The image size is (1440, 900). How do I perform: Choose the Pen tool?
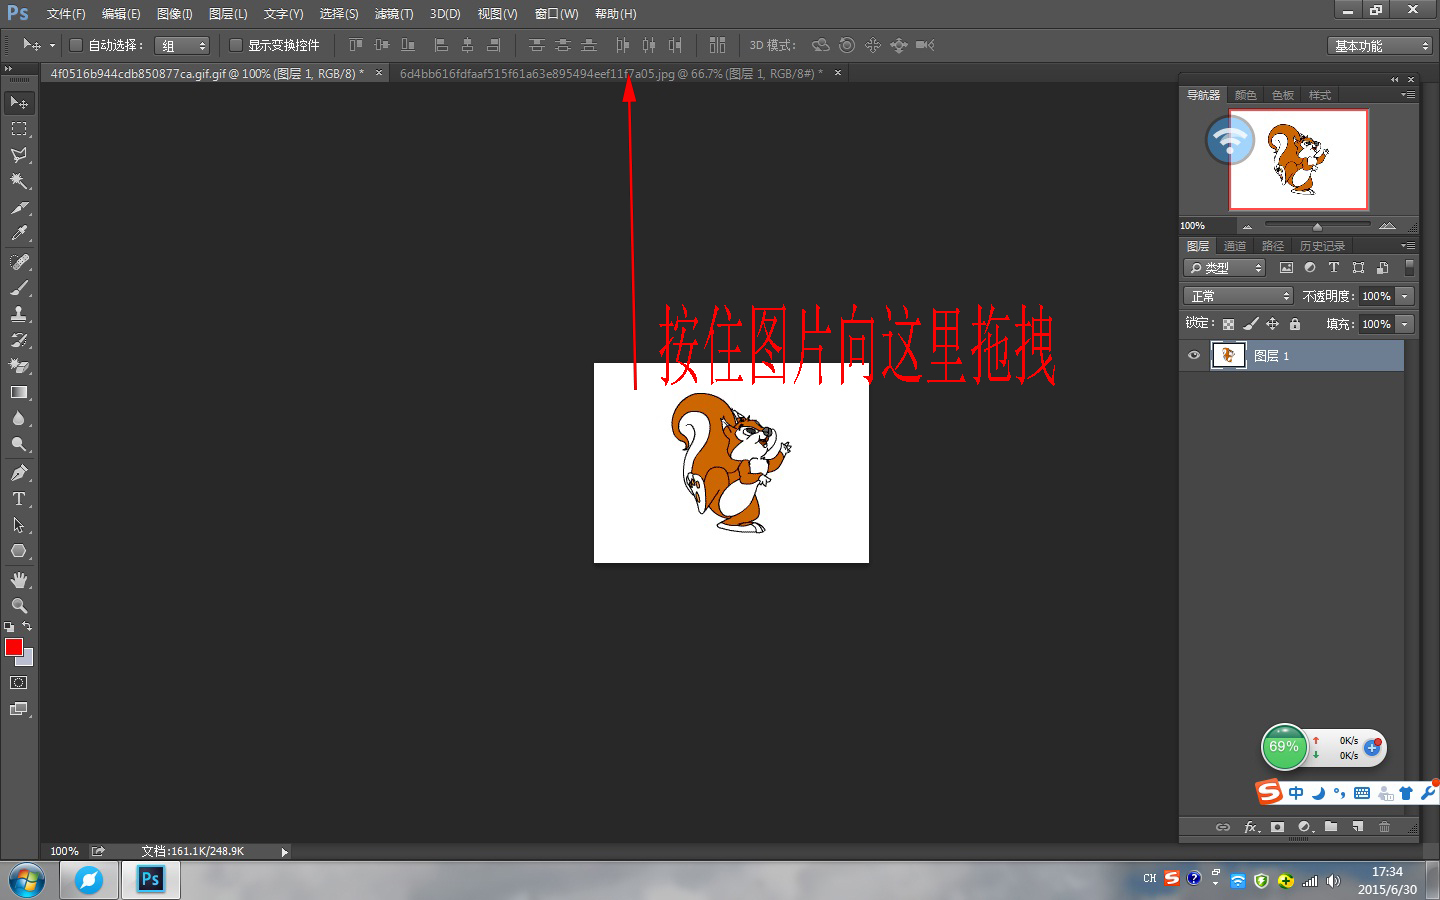pyautogui.click(x=19, y=473)
